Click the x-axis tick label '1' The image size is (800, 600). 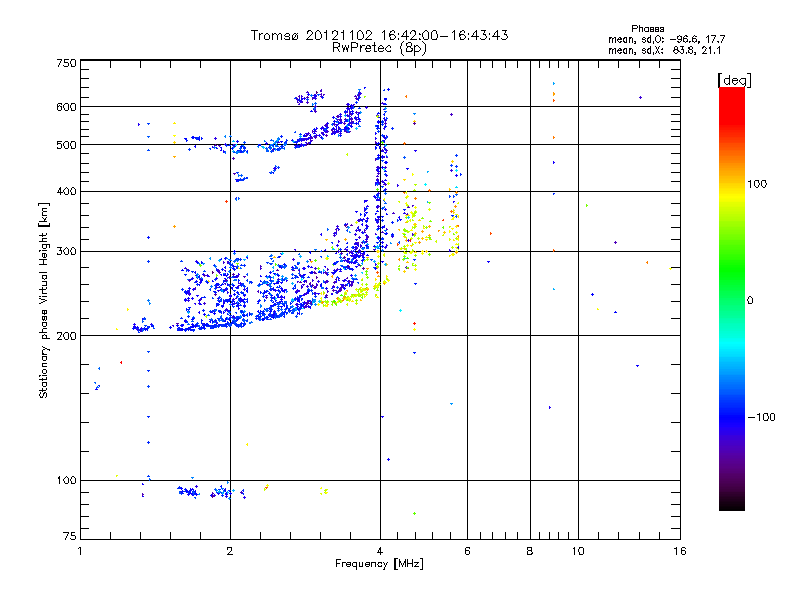[80, 551]
